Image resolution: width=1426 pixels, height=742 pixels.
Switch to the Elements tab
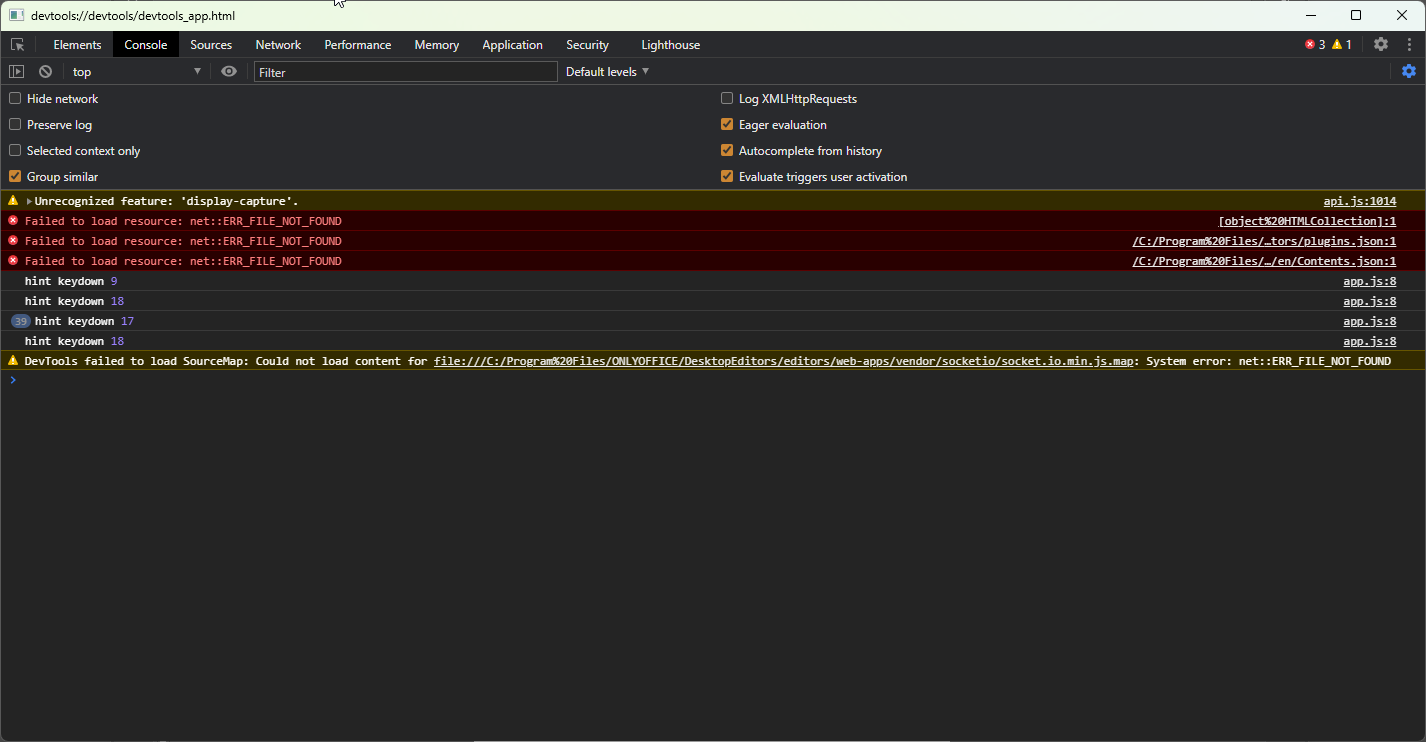click(77, 45)
